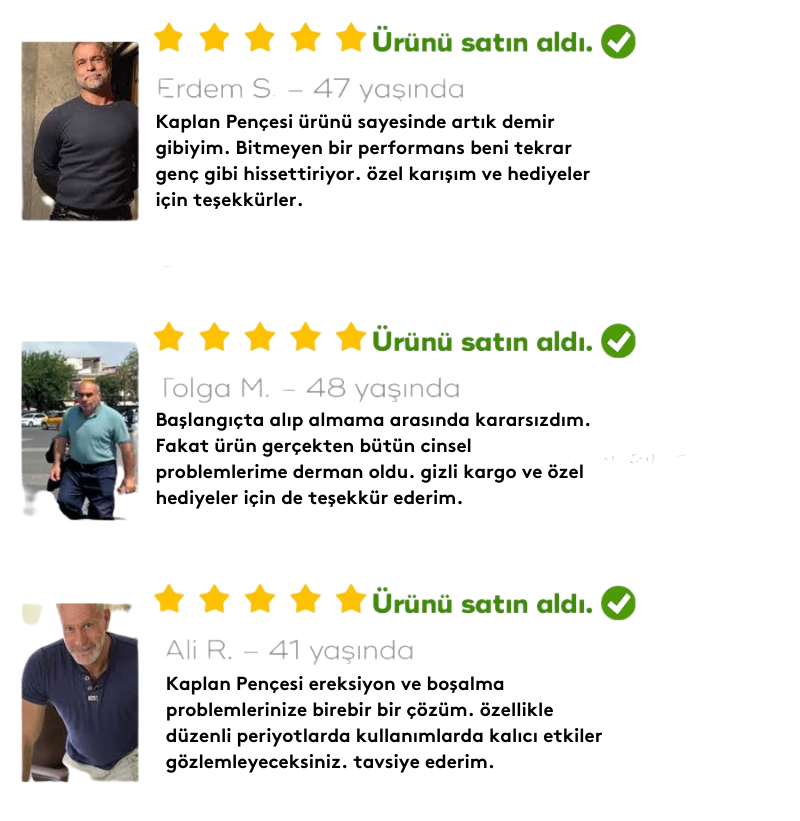Viewport: 800px width, 821px height.
Task: Click the top 'Ürünü satın aldı.' label
Action: (x=482, y=42)
